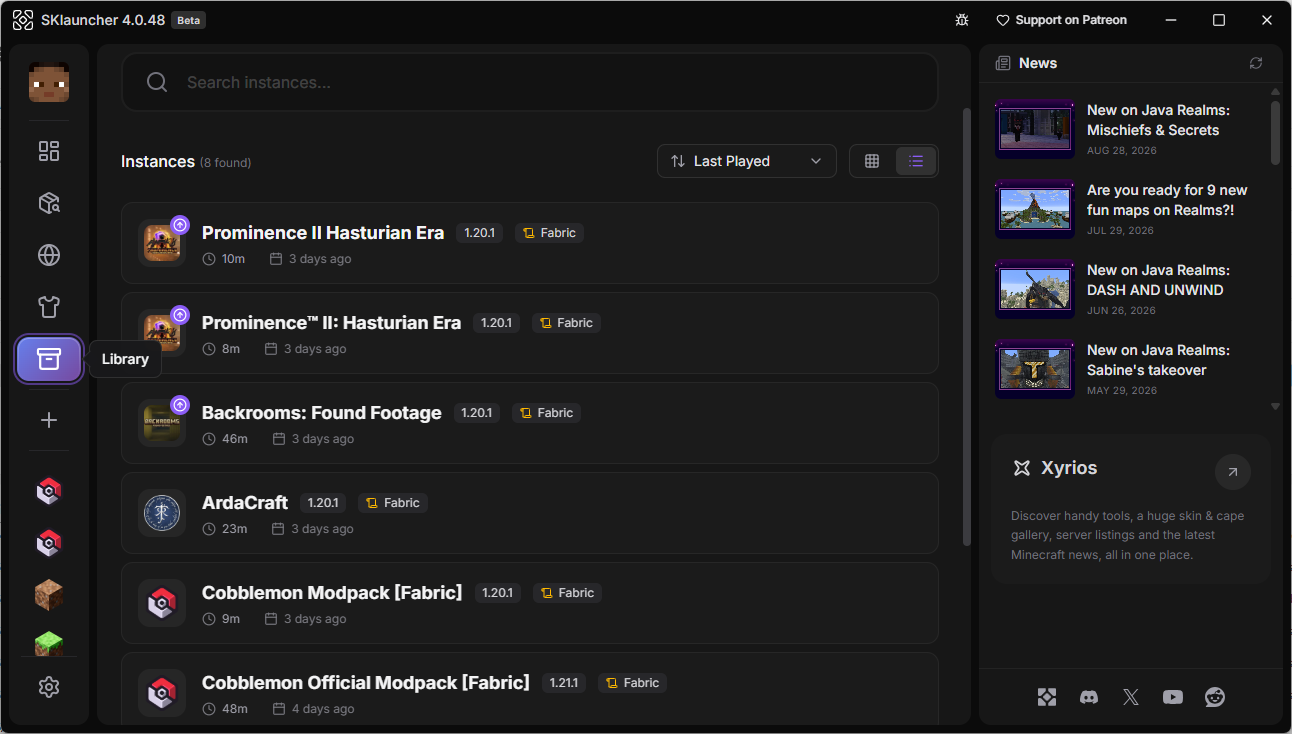Image resolution: width=1292 pixels, height=734 pixels.
Task: Click the SKlauncher logo in title bar
Action: click(x=23, y=20)
